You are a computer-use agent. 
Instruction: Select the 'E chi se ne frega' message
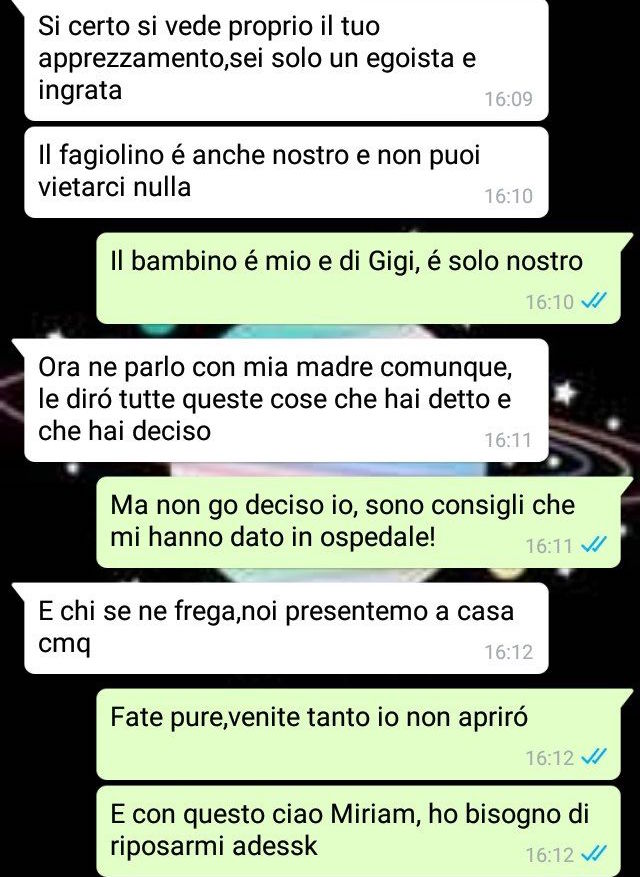(286, 628)
